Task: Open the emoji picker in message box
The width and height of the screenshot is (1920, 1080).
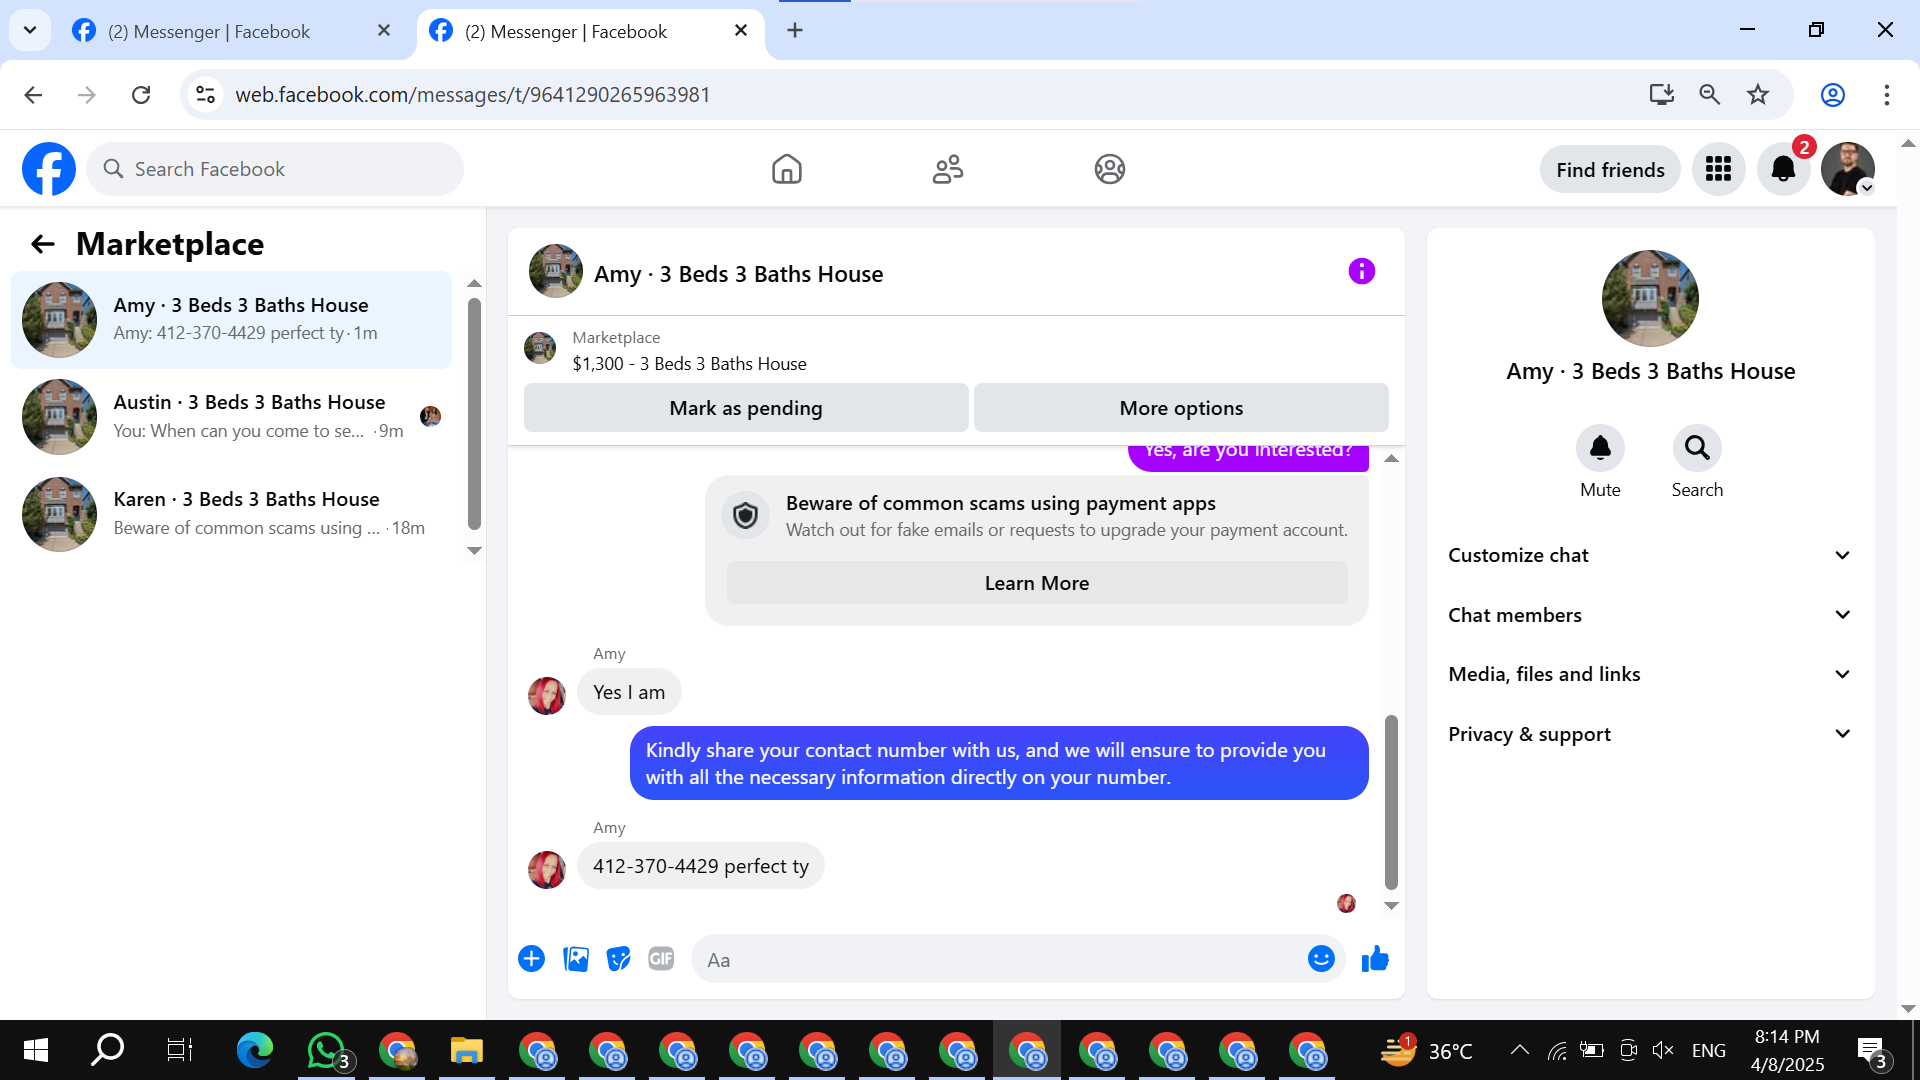Action: click(1321, 959)
